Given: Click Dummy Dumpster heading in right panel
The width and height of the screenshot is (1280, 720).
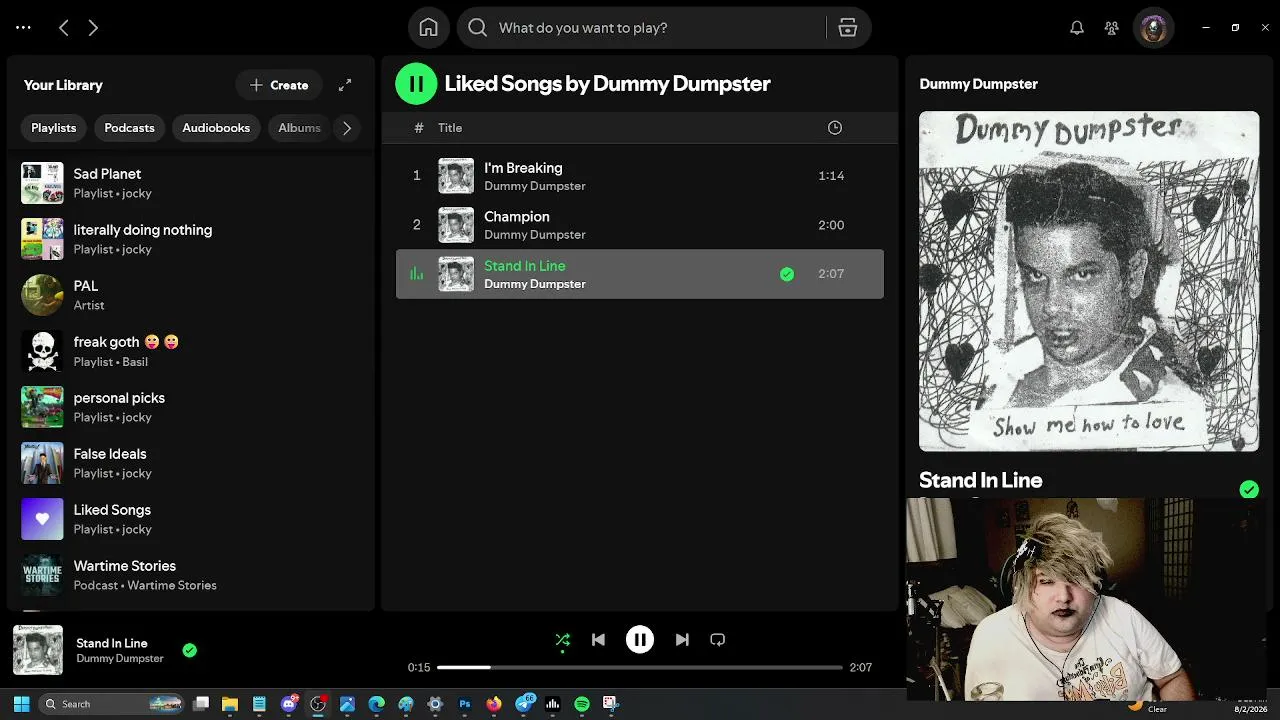Looking at the screenshot, I should 978,84.
